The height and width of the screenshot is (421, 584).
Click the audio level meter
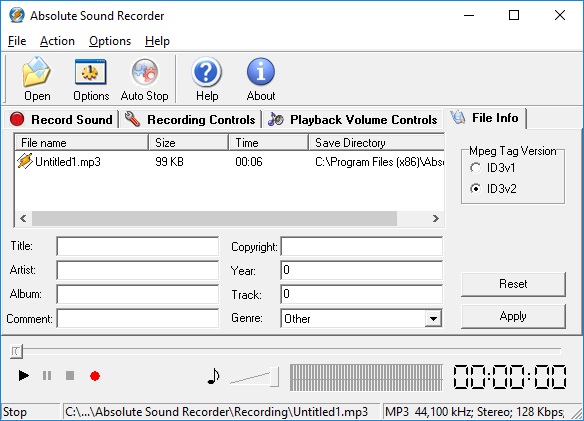pyautogui.click(x=366, y=377)
